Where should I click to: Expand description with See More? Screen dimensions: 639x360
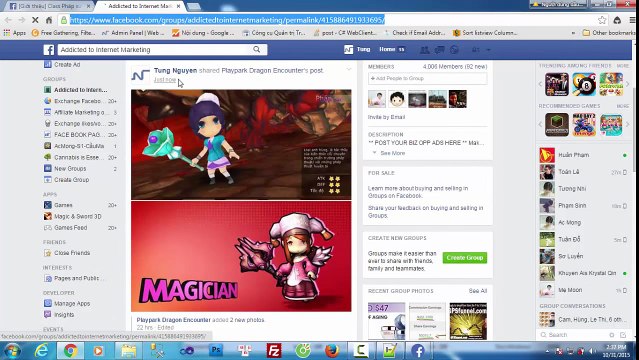coord(392,153)
